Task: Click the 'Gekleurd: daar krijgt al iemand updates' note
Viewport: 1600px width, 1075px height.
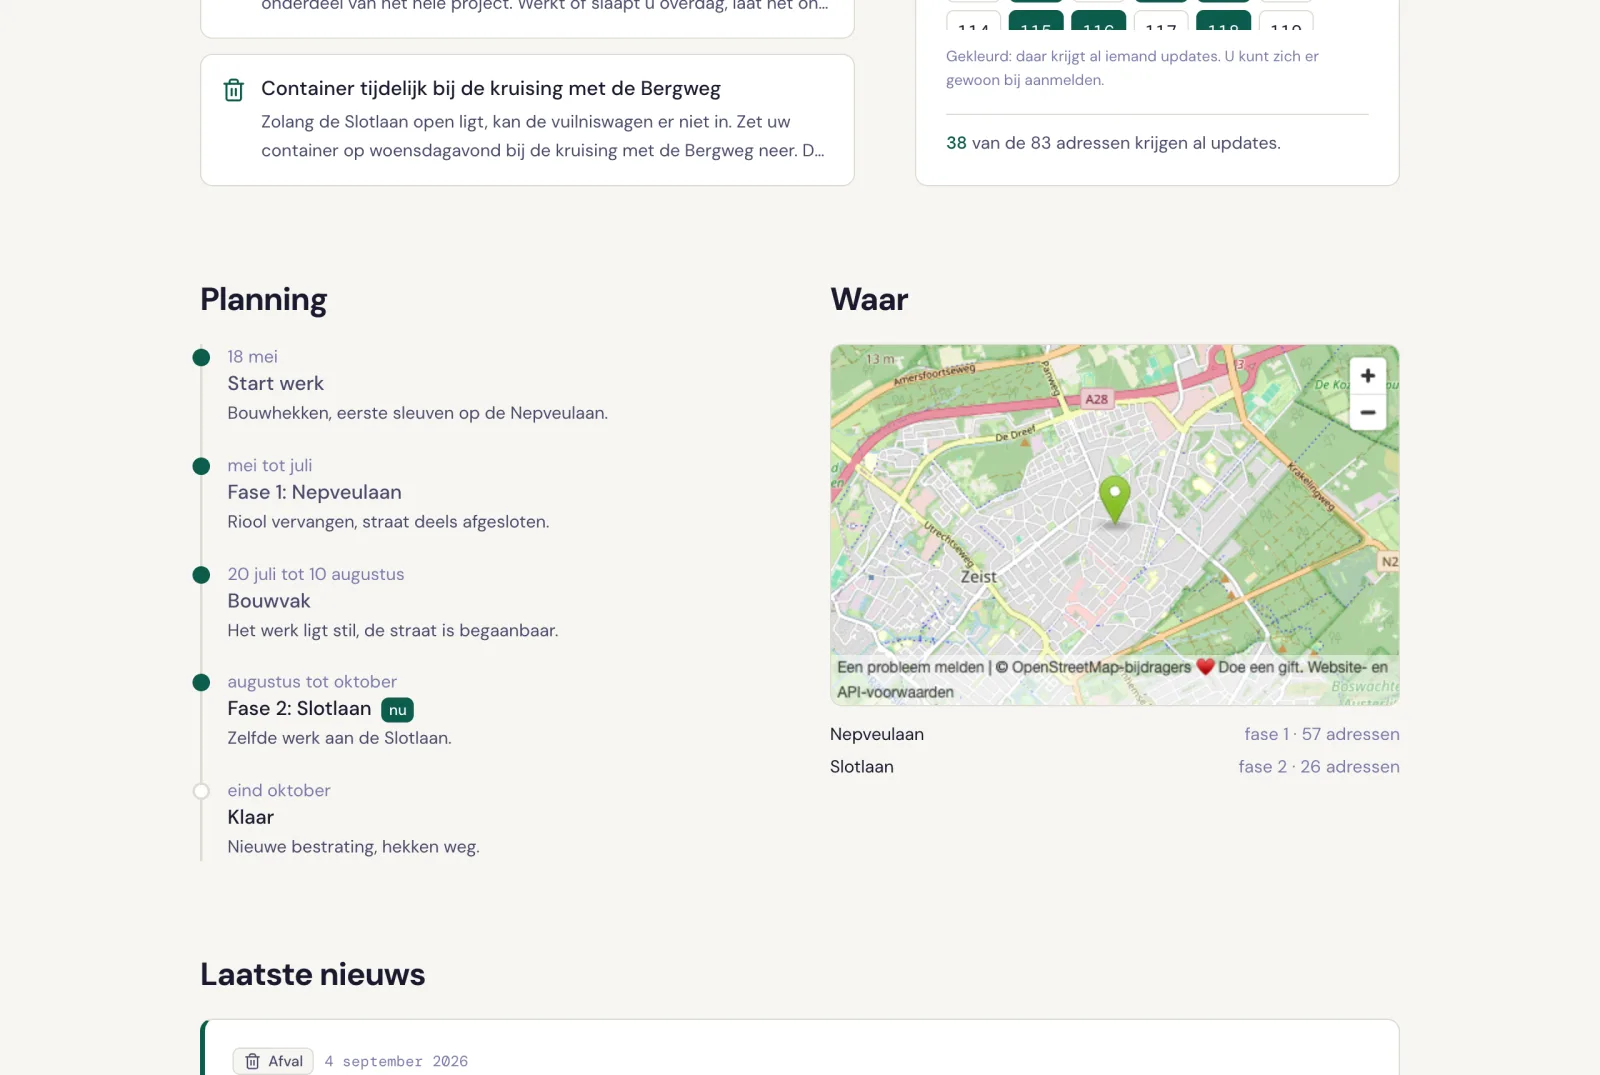Action: point(1132,68)
